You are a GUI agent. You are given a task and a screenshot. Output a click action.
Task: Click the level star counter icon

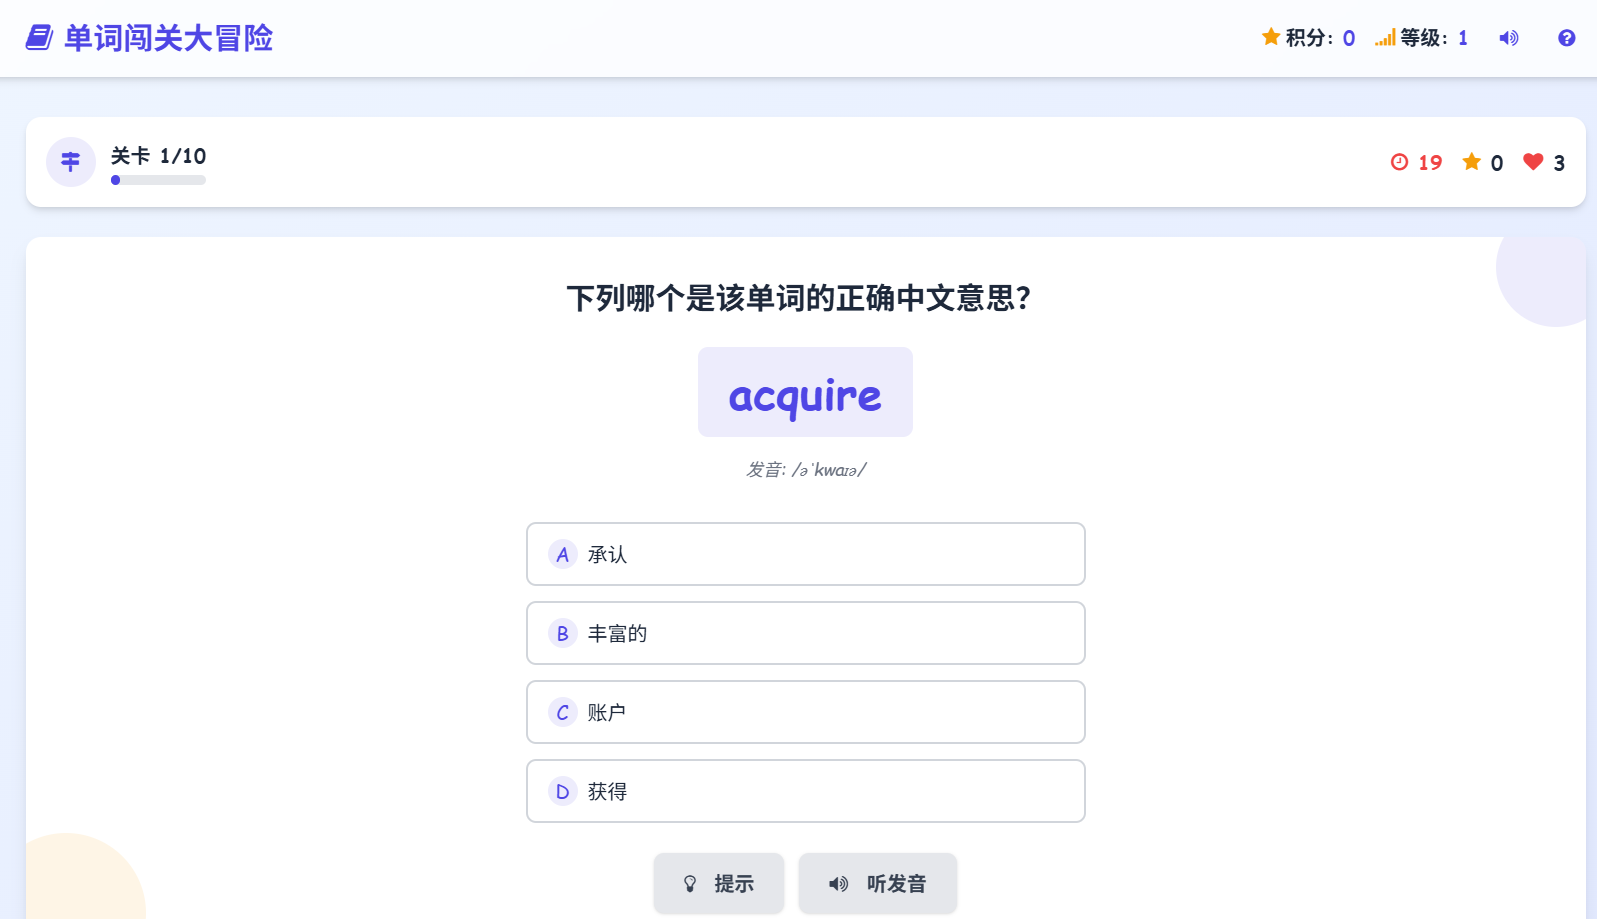(x=1472, y=162)
